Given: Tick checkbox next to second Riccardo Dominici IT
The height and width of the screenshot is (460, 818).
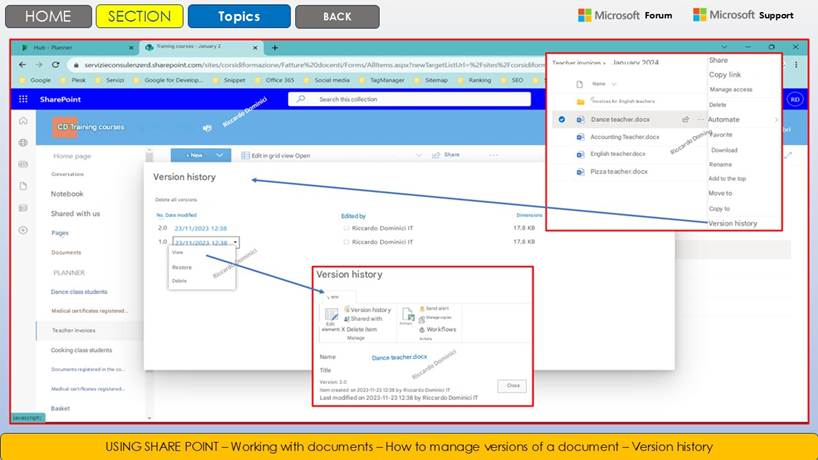Looking at the screenshot, I should (x=346, y=242).
